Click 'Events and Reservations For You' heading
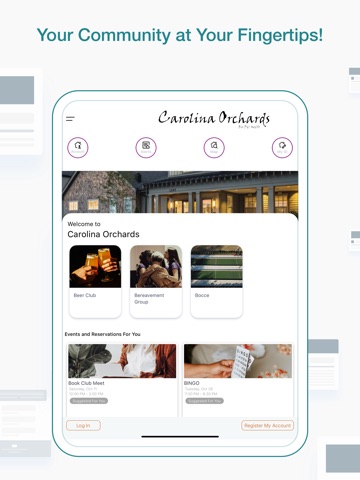 (x=103, y=334)
